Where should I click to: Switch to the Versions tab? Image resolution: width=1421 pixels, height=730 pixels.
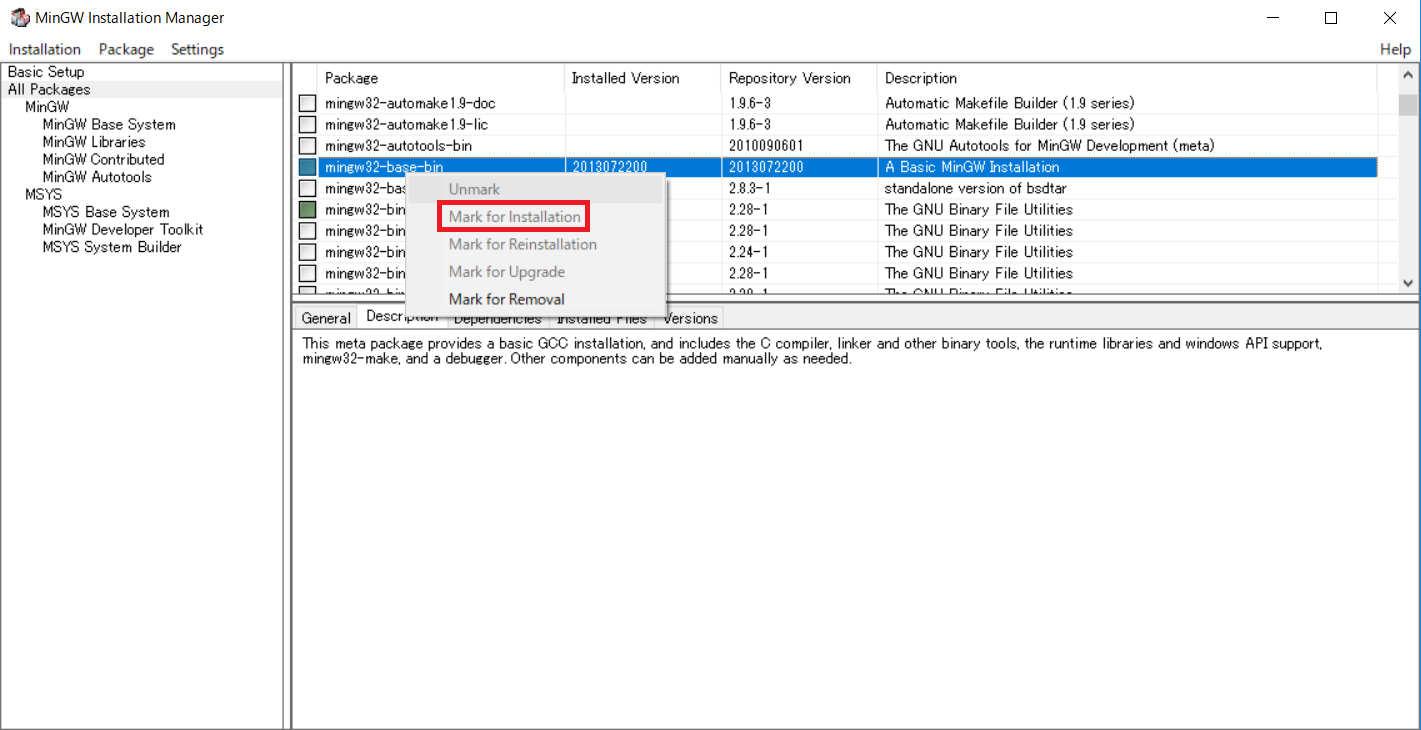click(690, 318)
